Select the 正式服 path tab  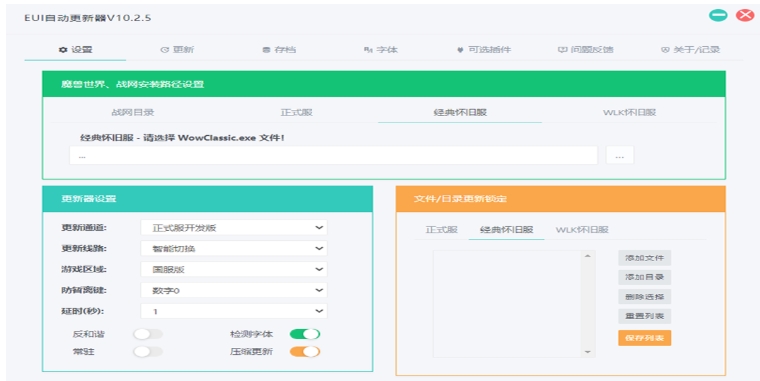(x=296, y=112)
